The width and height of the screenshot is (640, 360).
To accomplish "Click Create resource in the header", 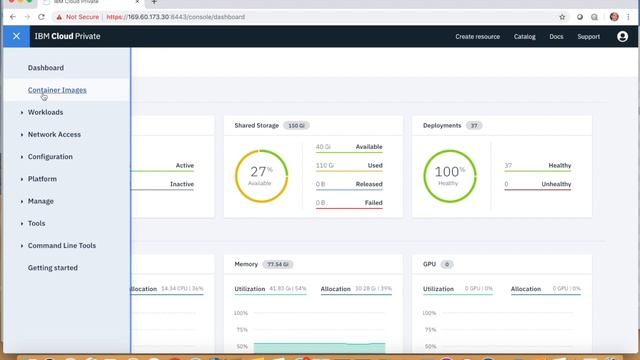I will tap(478, 36).
